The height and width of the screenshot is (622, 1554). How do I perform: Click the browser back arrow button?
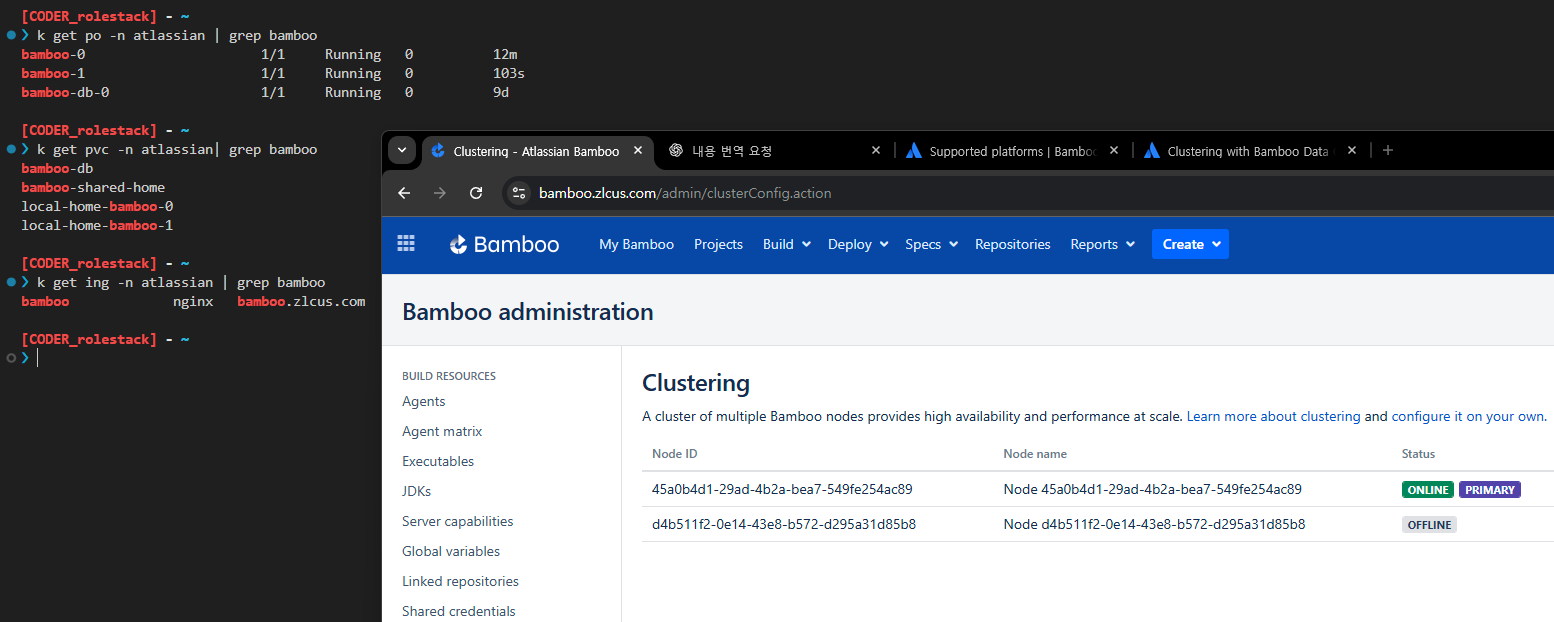pos(404,193)
